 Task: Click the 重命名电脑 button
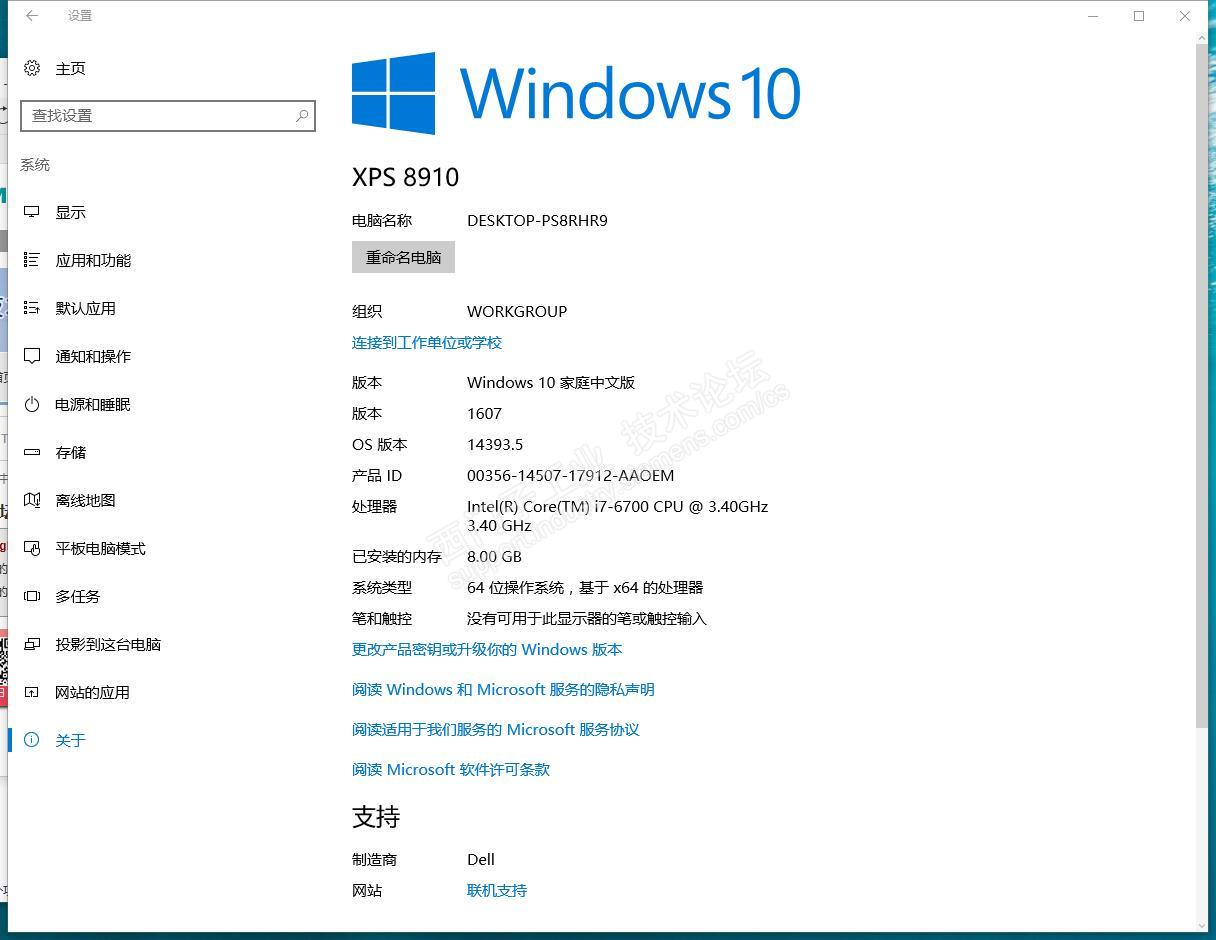403,257
